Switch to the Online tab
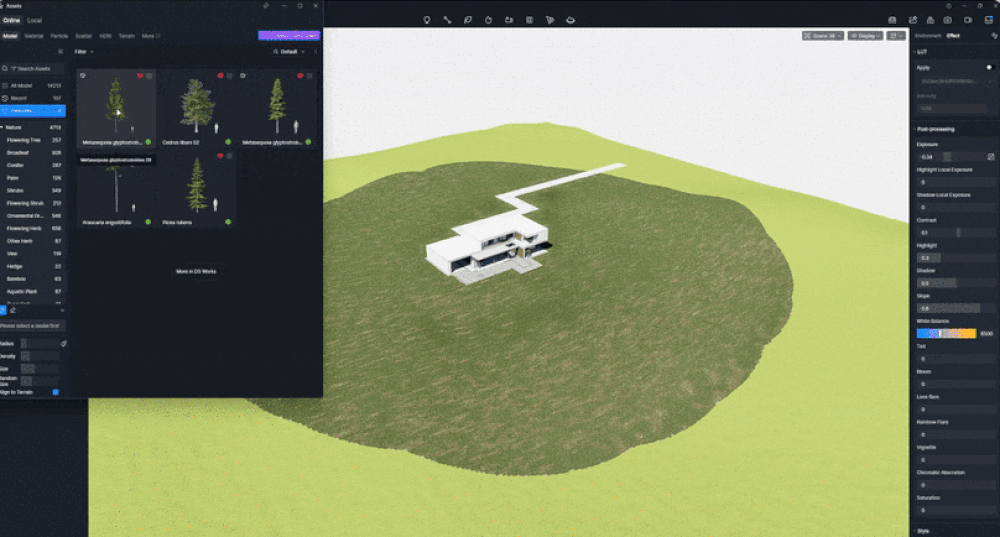 [x=11, y=20]
